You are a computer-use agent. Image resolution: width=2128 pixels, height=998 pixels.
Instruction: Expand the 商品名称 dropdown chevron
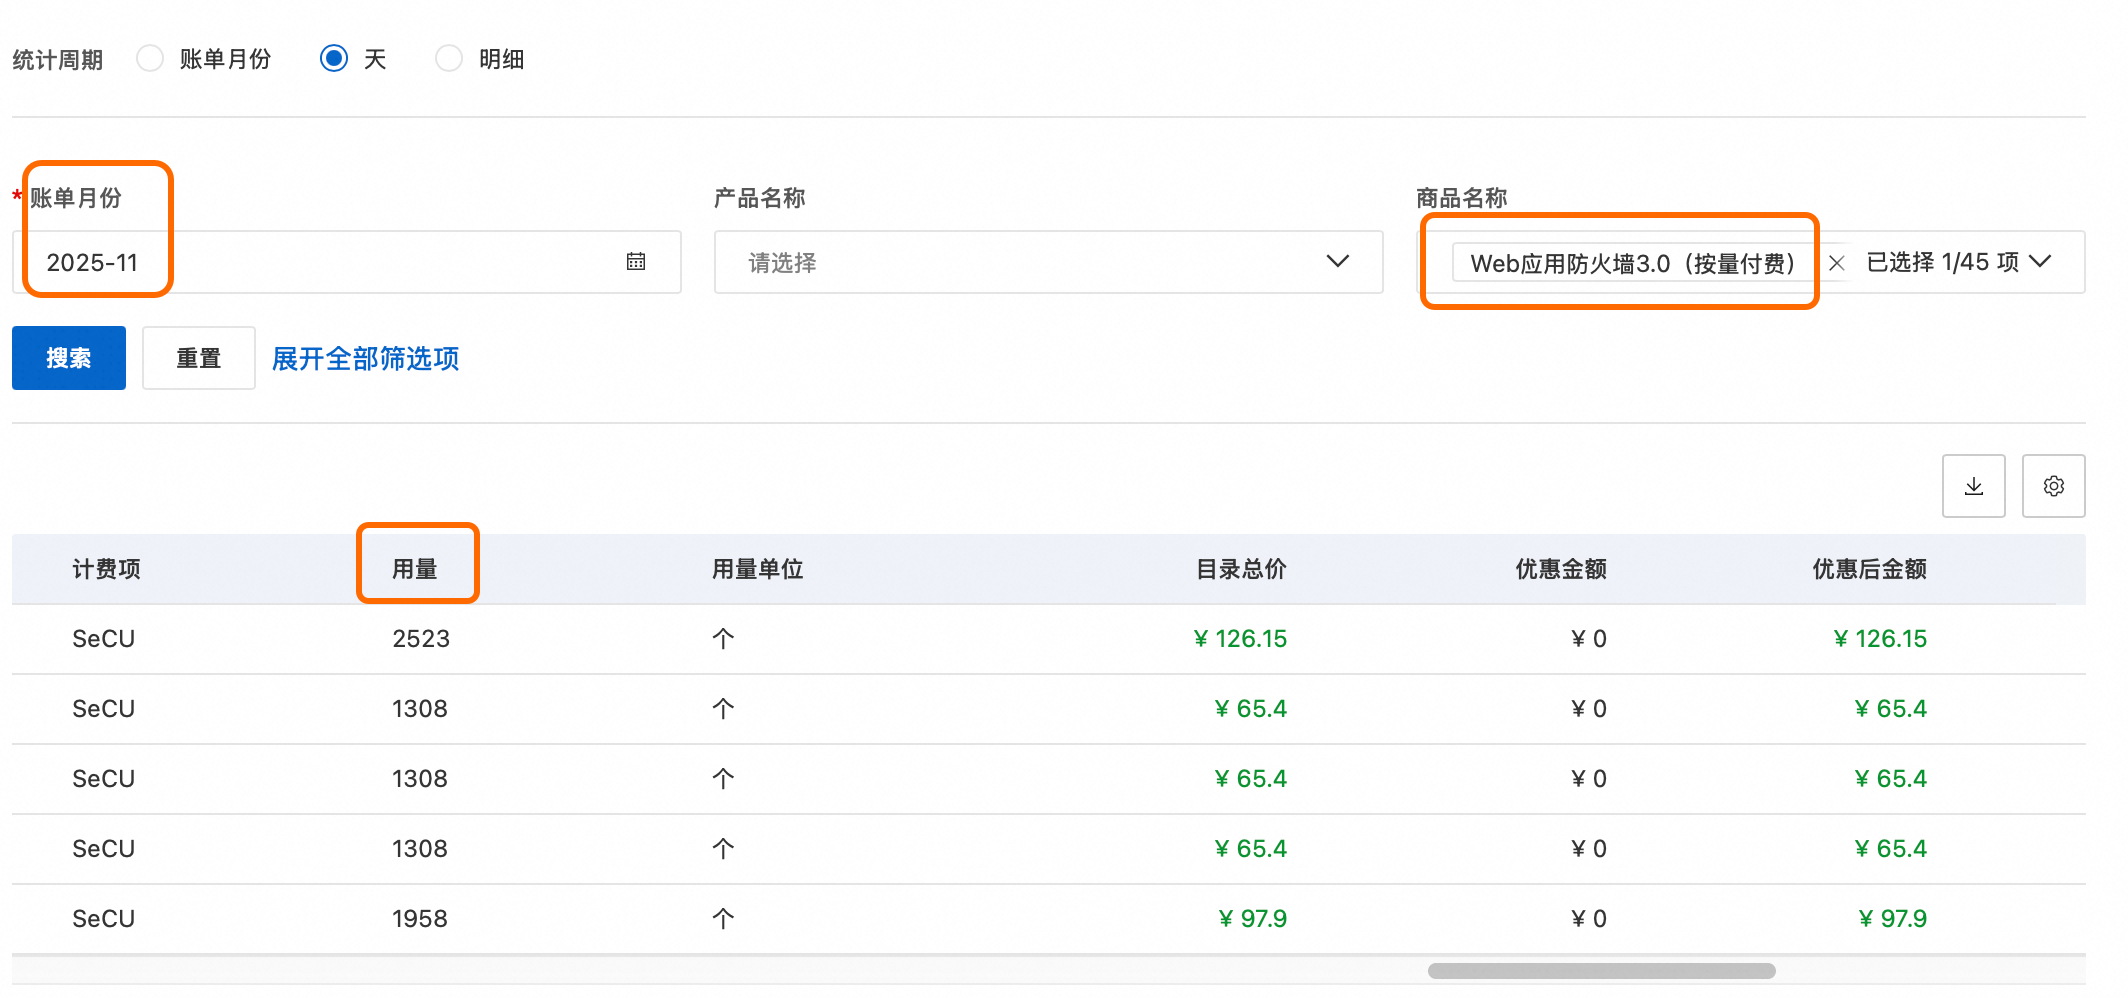2041,262
